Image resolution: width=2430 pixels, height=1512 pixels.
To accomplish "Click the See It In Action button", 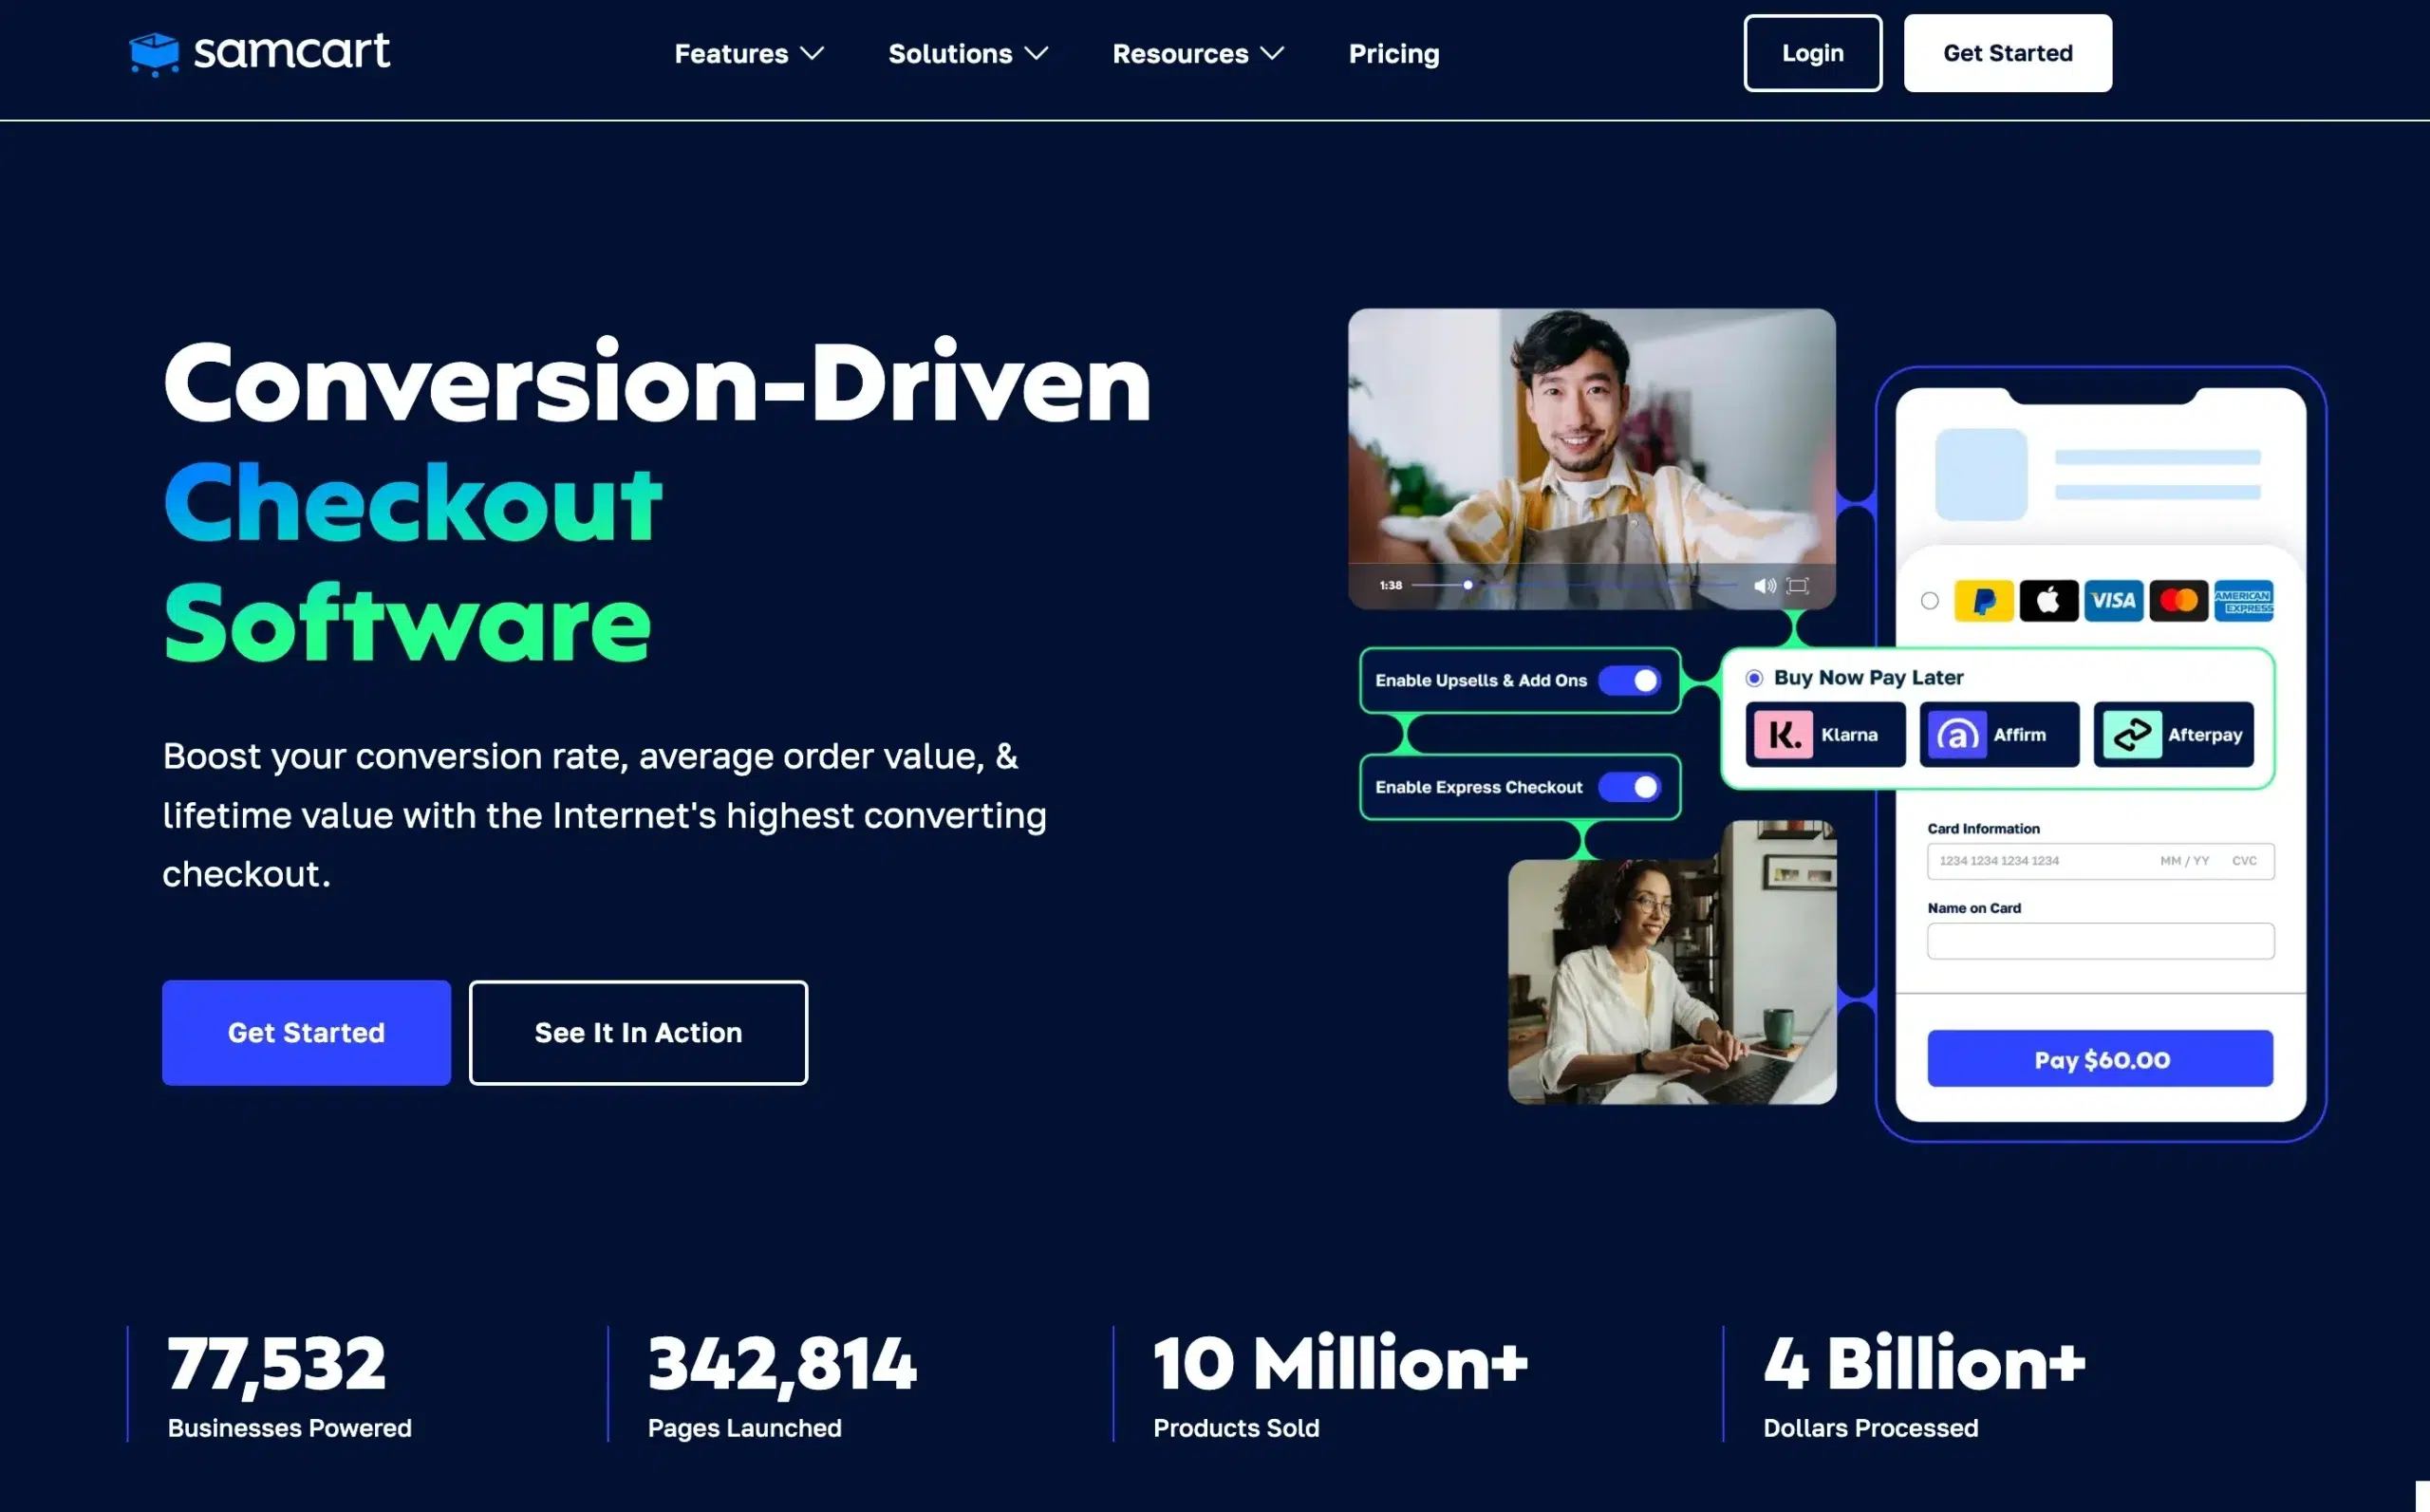I will (638, 1031).
